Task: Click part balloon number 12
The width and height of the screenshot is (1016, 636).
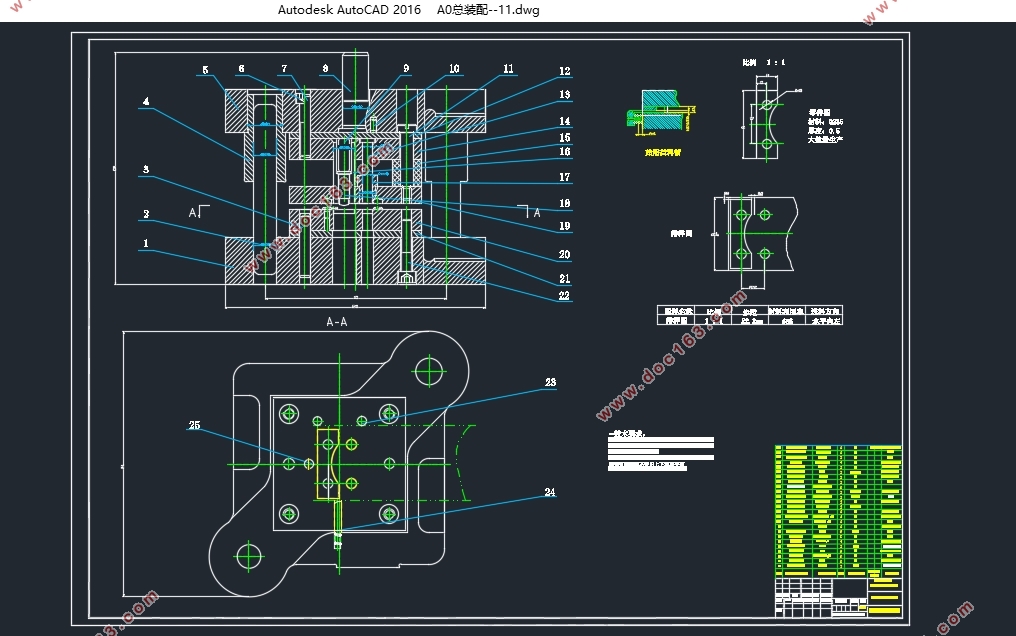Action: [564, 71]
